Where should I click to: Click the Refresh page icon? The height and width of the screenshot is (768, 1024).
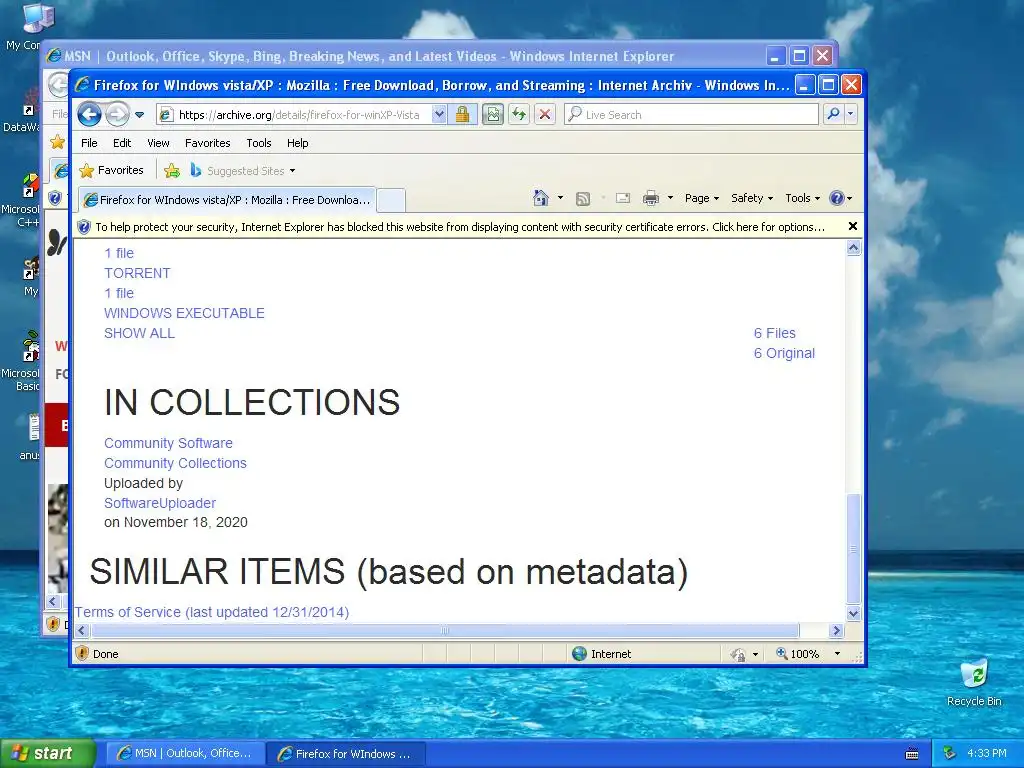tap(519, 115)
